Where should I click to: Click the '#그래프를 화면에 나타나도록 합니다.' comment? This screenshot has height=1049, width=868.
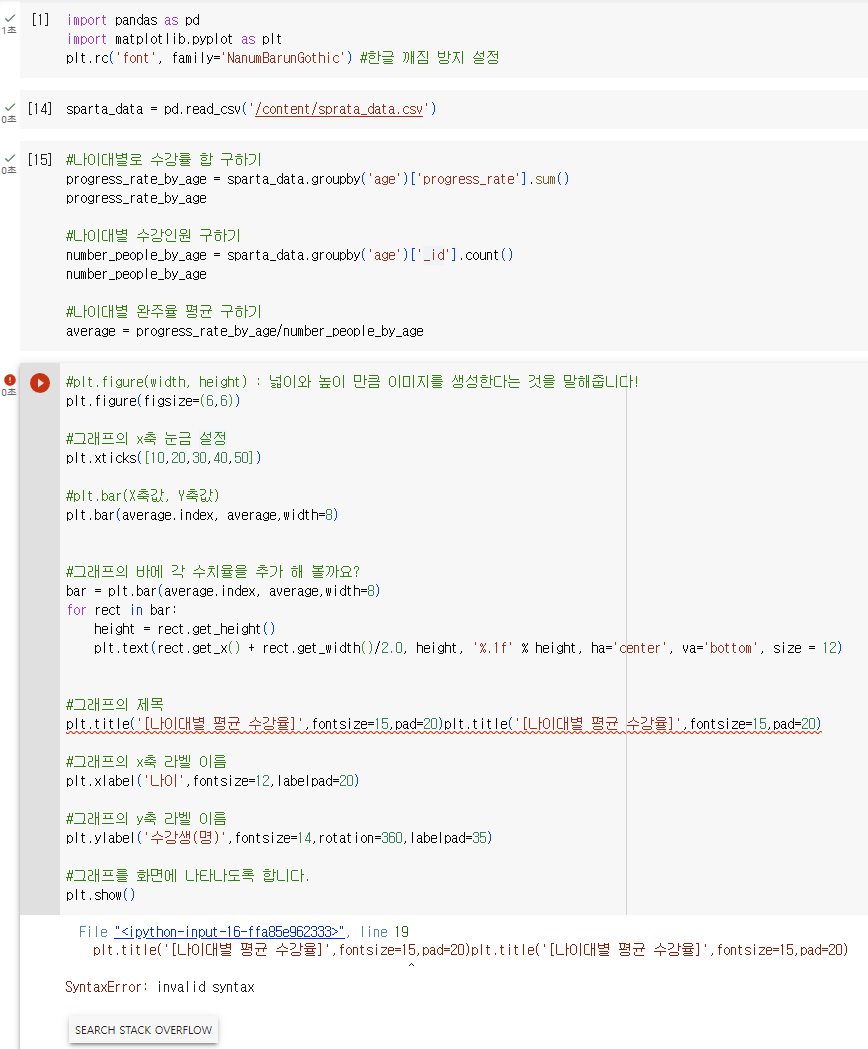coord(188,876)
